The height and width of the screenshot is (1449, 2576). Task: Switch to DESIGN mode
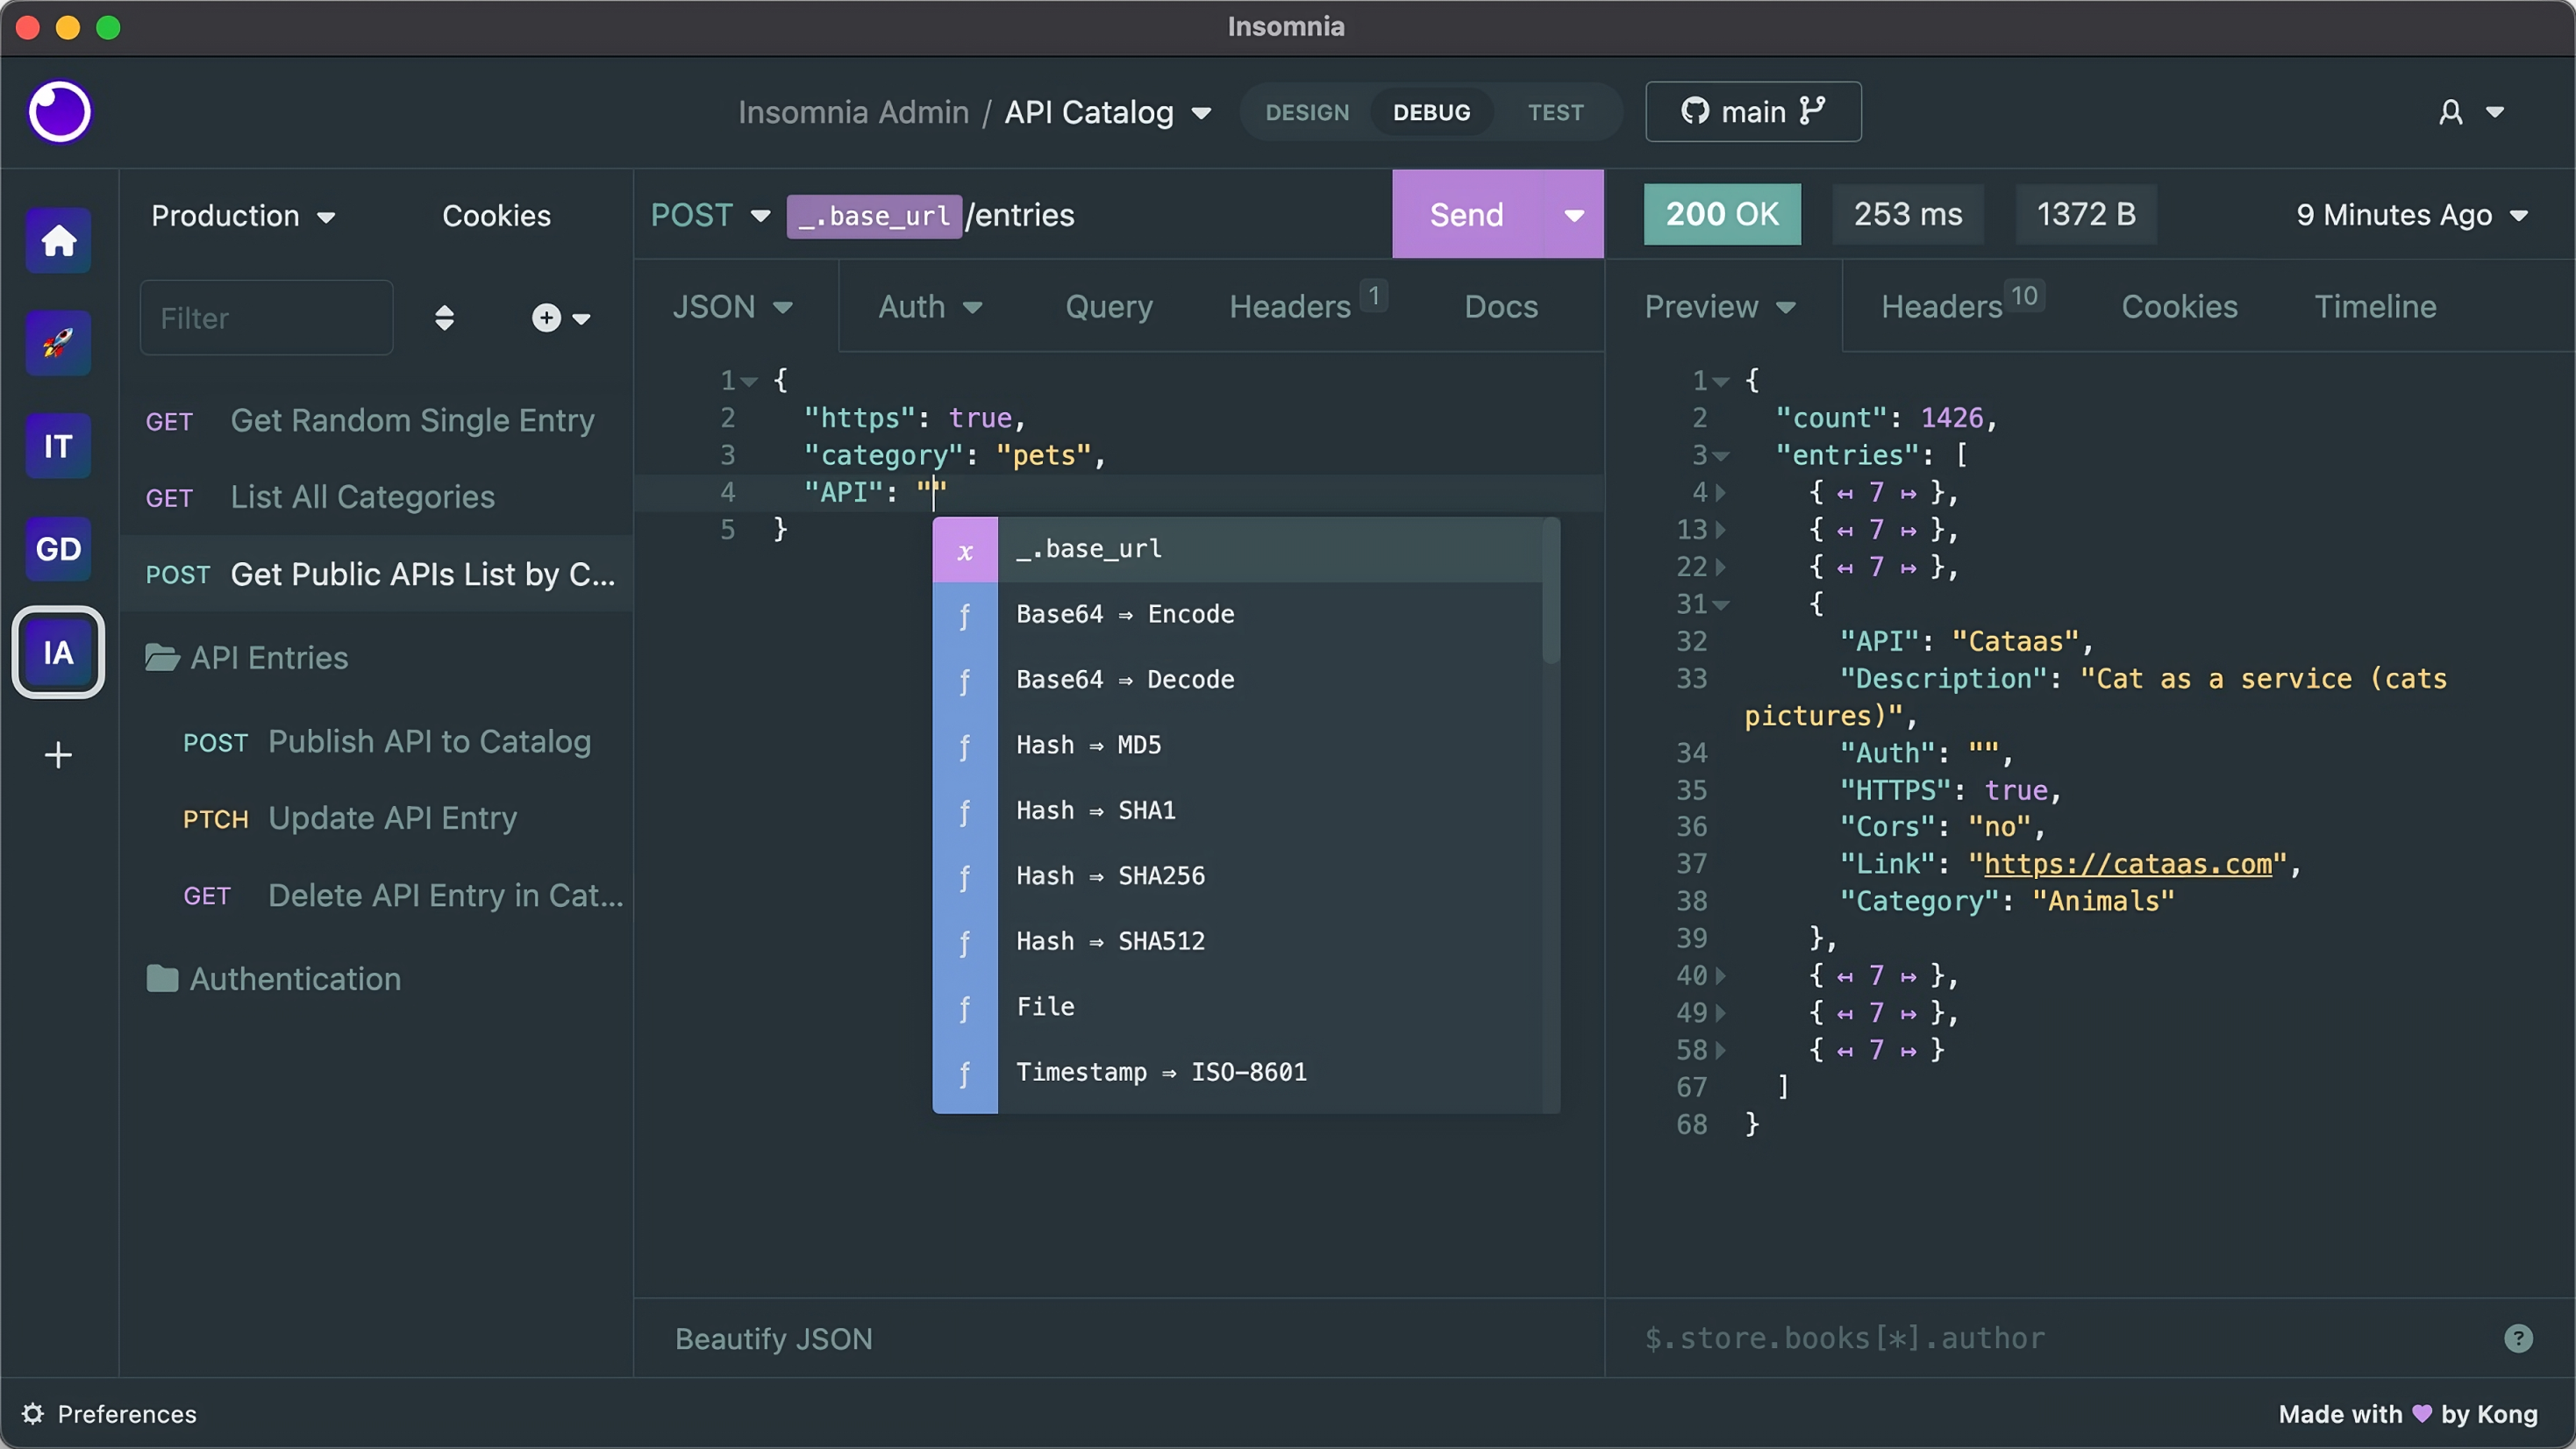point(1307,111)
